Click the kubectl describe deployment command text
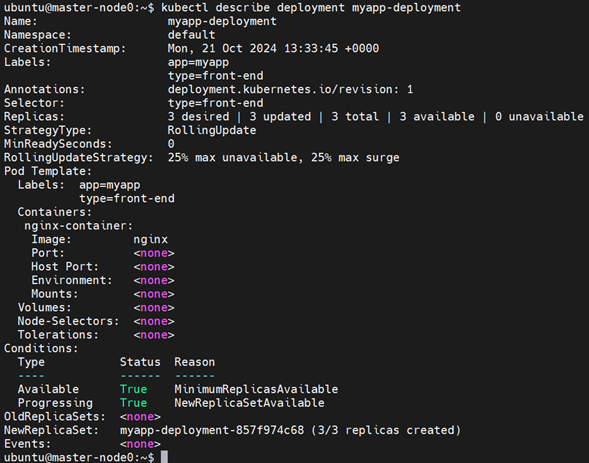Screen dimensions: 589x463 (311, 8)
